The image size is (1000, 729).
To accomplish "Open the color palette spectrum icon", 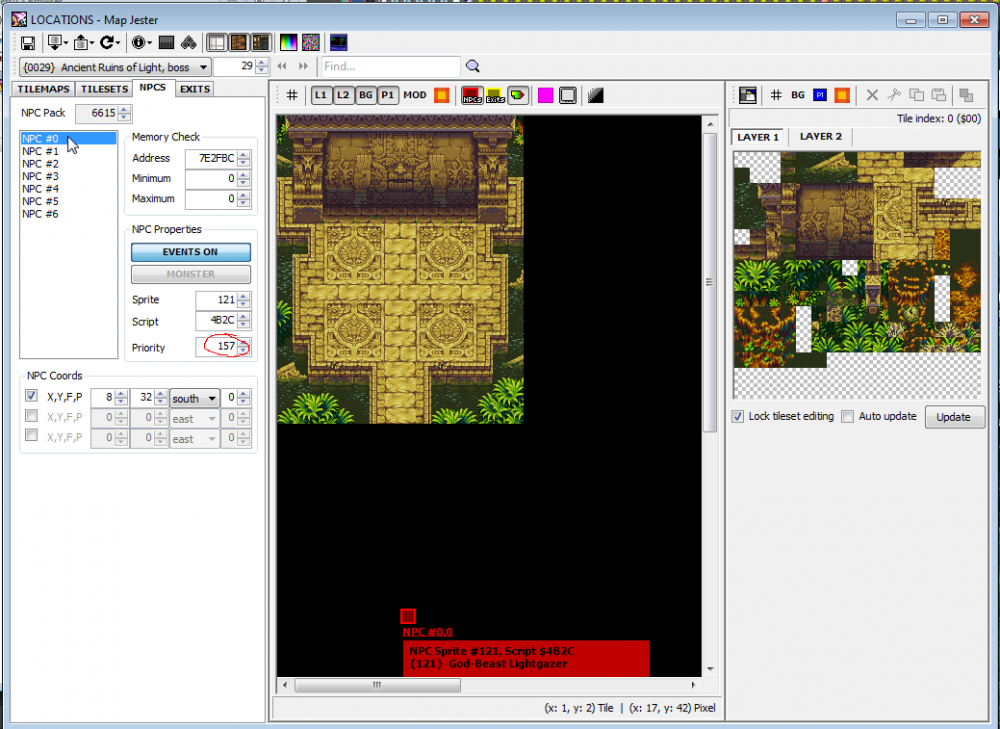I will 288,43.
